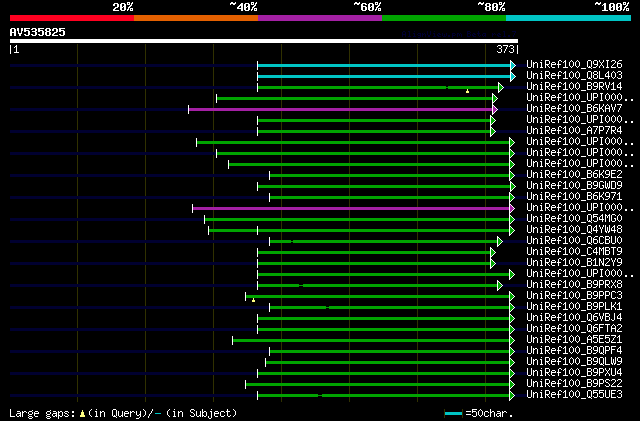Click the green arrowhead ending the Q6VBJ4 alignment

pyautogui.click(x=512, y=319)
